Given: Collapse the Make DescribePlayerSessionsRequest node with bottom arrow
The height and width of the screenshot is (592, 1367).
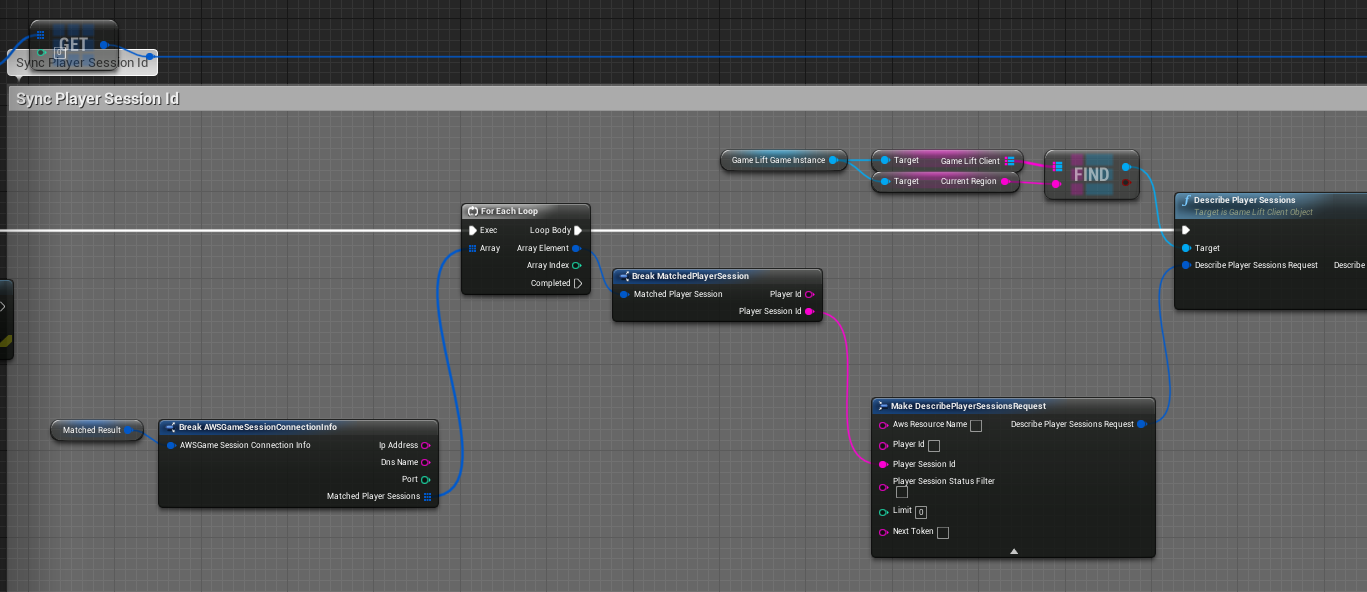Looking at the screenshot, I should click(x=1013, y=551).
